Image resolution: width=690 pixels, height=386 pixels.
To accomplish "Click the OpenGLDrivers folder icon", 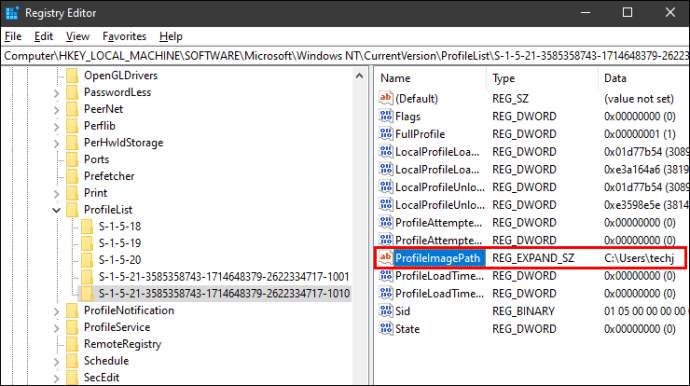I will coord(72,75).
